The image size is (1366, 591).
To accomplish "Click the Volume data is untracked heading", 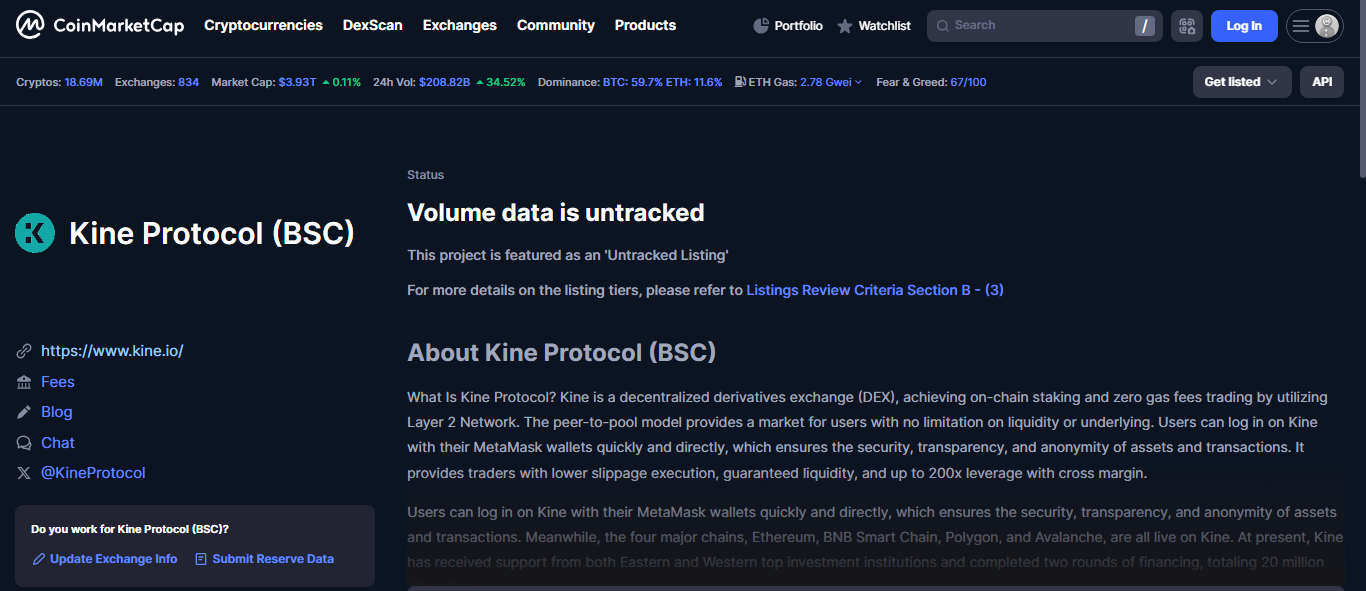I will [556, 213].
